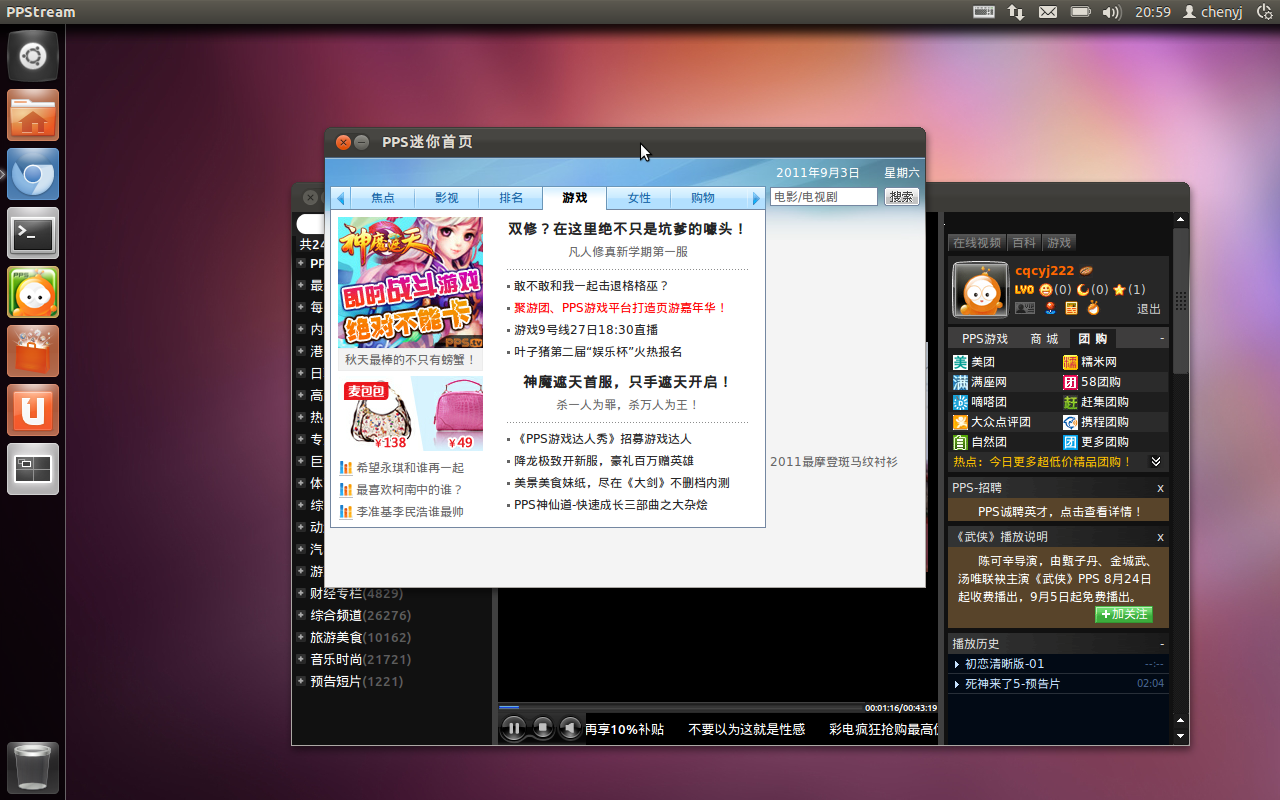The image size is (1280, 800).
Task: Open the sound volume indicator
Action: point(1111,12)
